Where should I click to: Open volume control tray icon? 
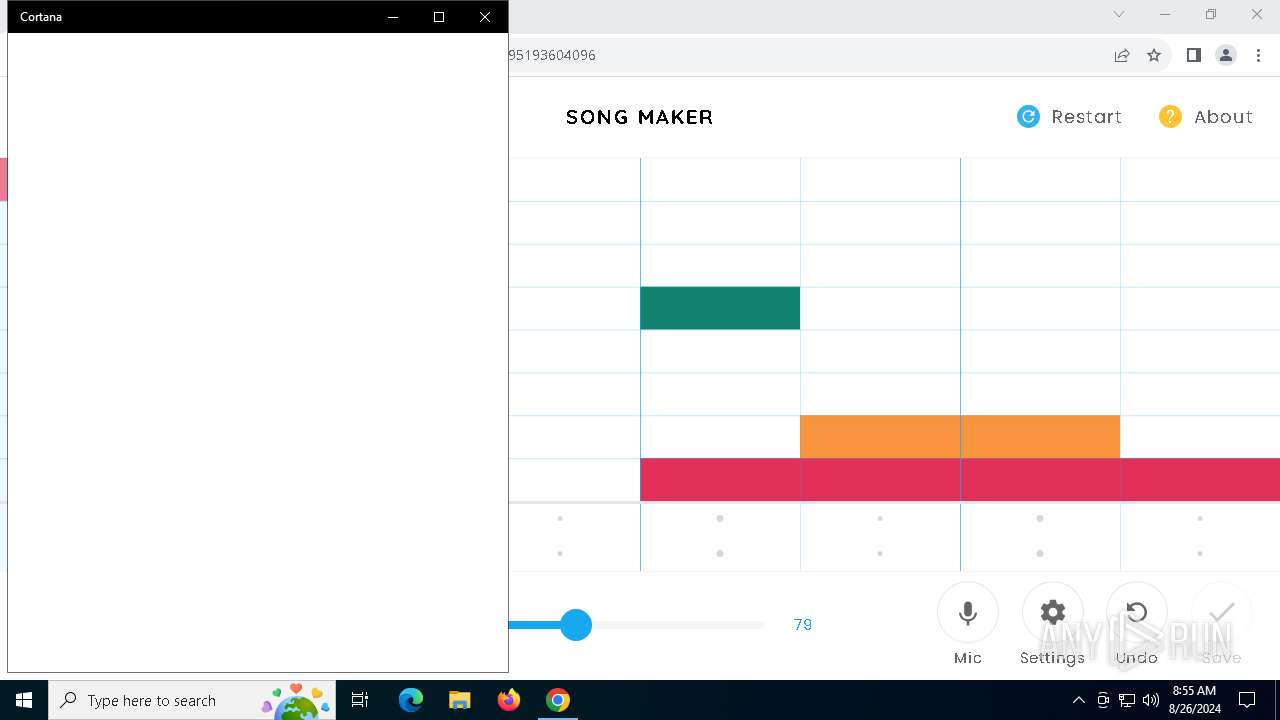pyautogui.click(x=1151, y=700)
